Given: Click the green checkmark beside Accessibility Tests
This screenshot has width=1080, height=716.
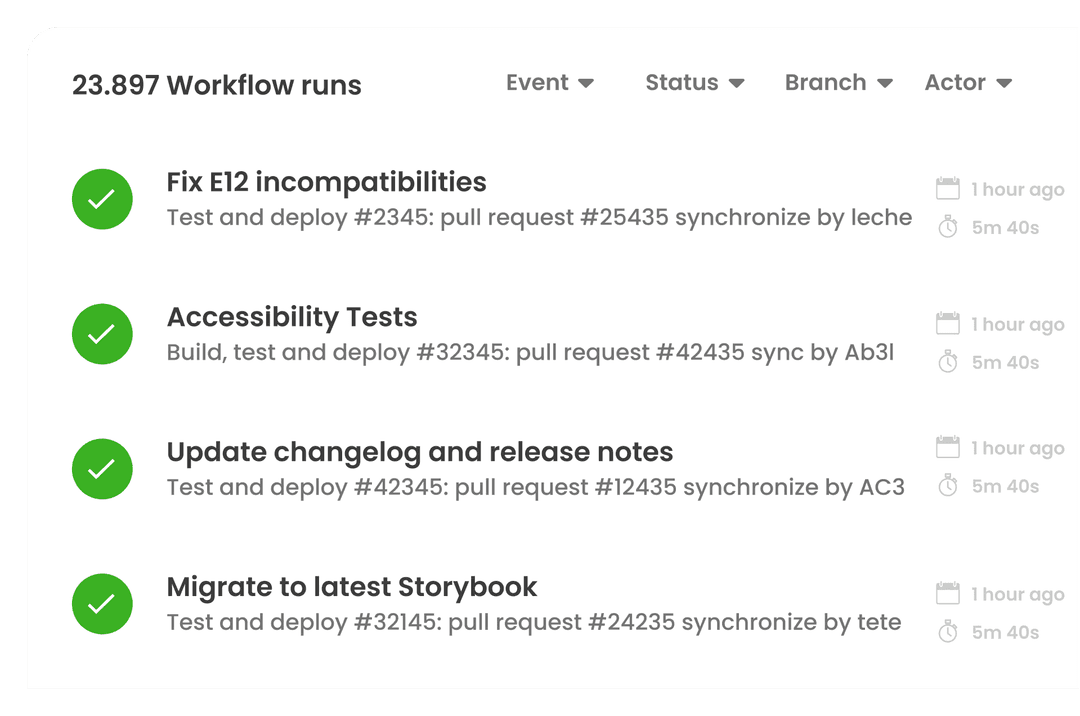Looking at the screenshot, I should 102,334.
